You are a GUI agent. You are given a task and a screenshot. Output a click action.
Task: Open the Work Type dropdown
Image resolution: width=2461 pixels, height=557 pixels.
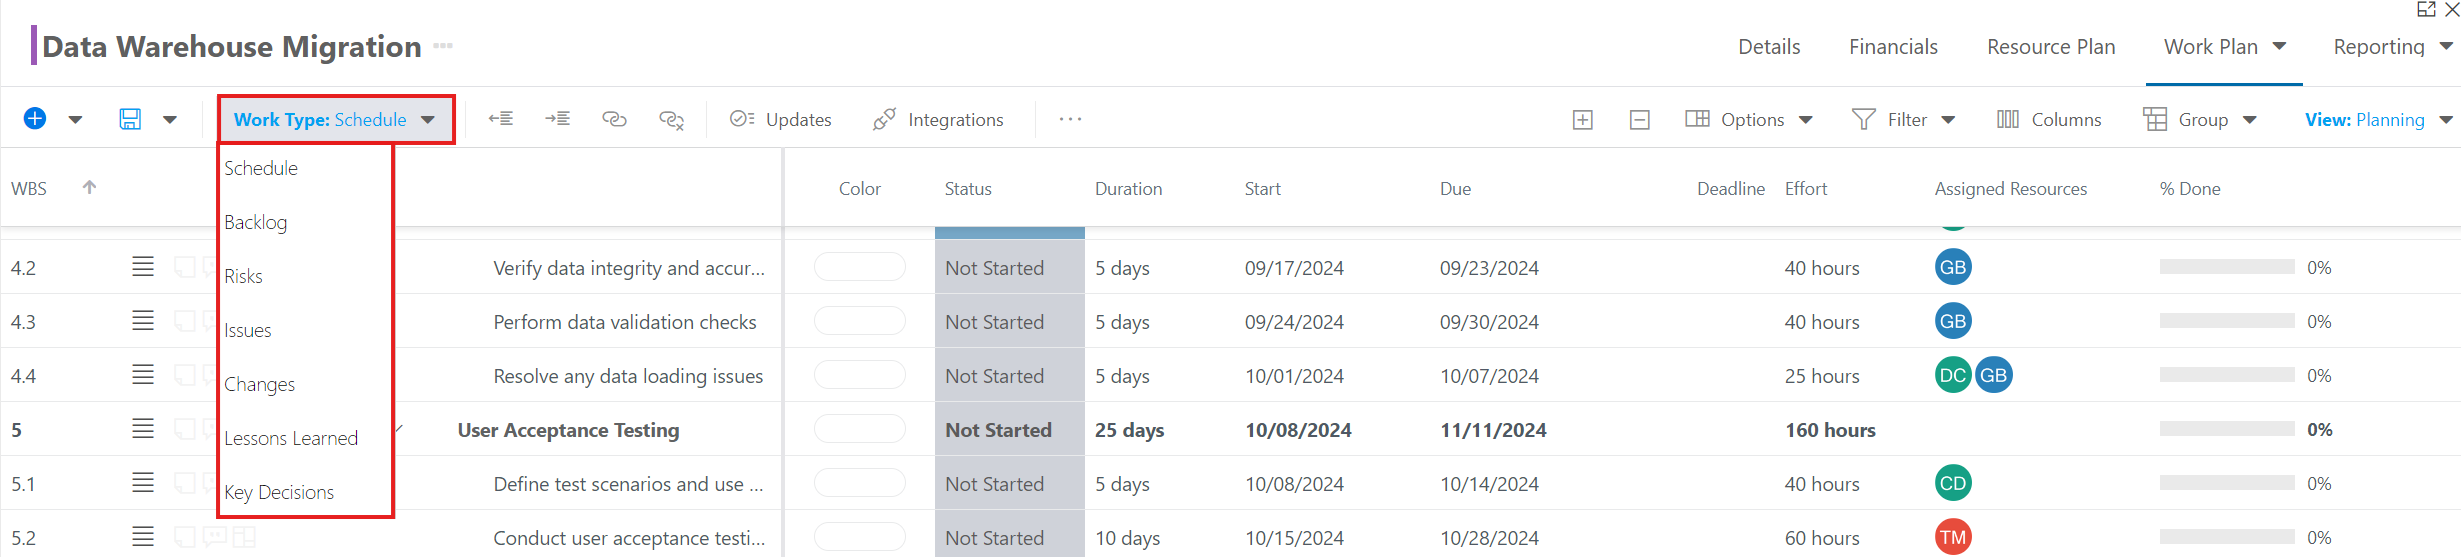coord(335,120)
